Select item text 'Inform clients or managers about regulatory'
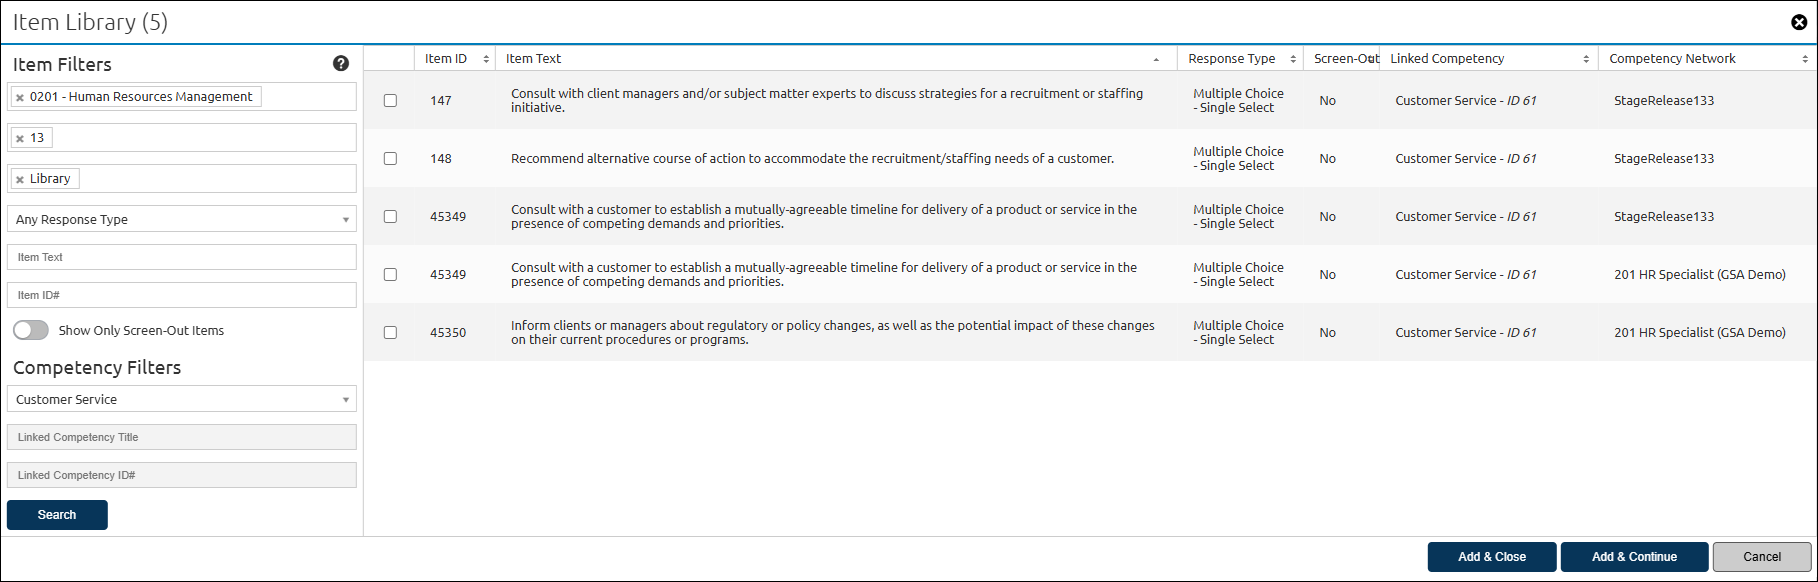 pos(832,332)
